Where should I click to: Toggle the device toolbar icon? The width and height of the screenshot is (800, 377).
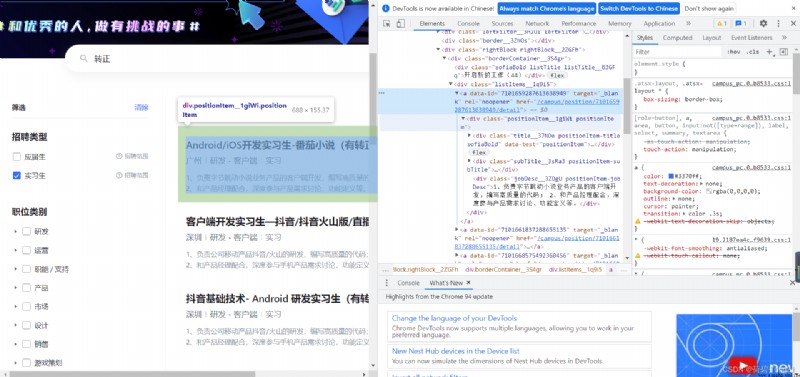(401, 23)
